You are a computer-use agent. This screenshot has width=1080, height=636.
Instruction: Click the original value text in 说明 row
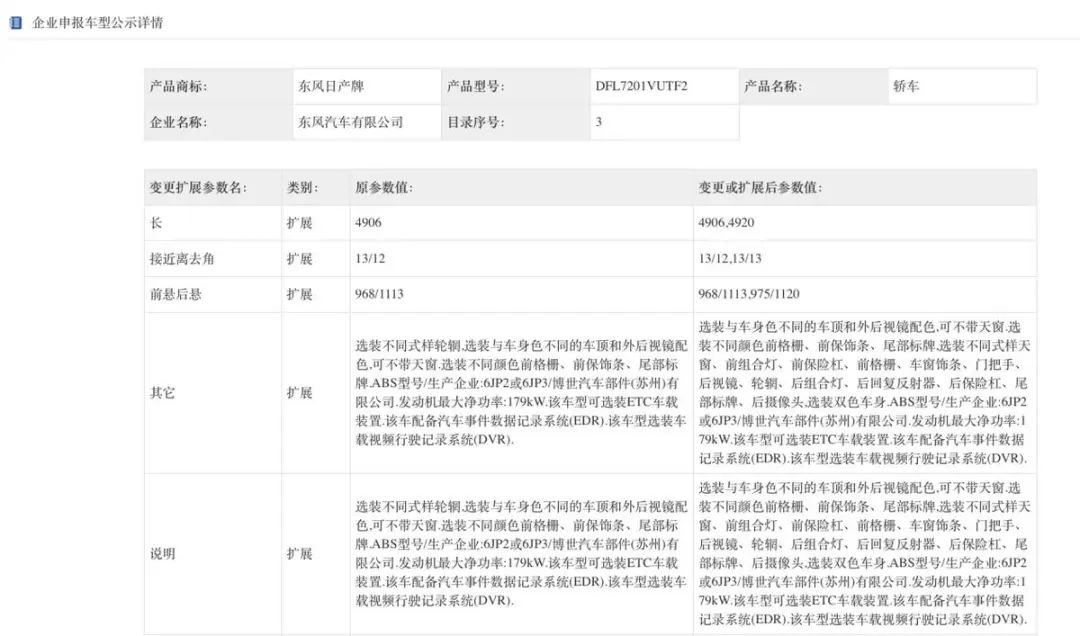point(521,553)
